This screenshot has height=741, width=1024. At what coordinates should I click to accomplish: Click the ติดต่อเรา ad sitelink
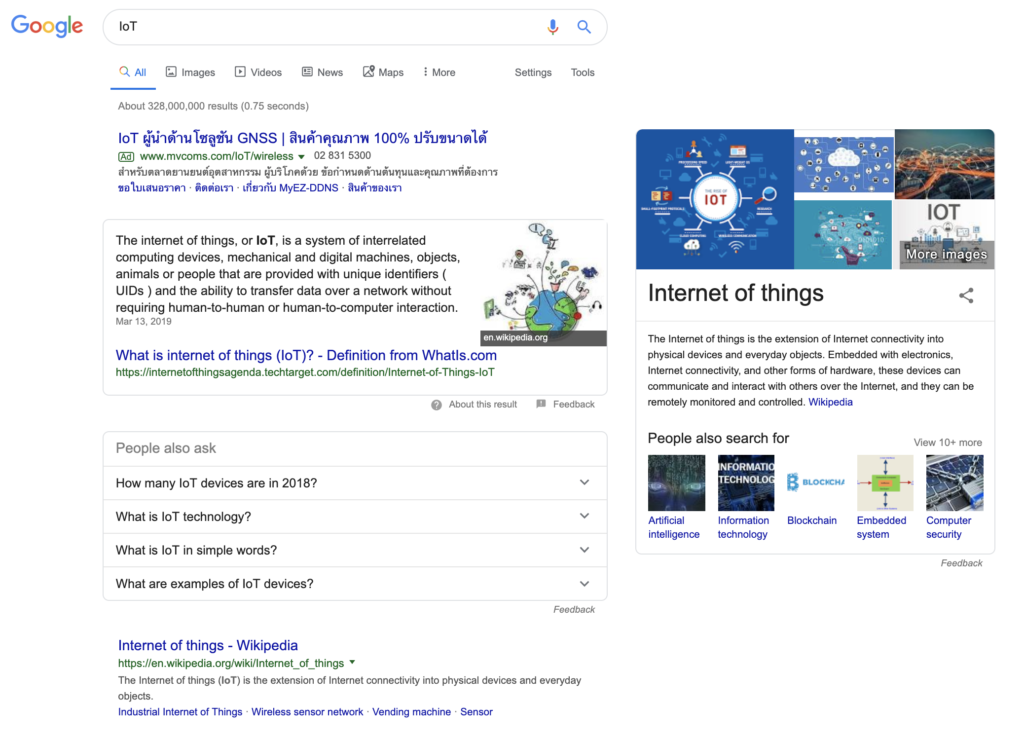214,188
